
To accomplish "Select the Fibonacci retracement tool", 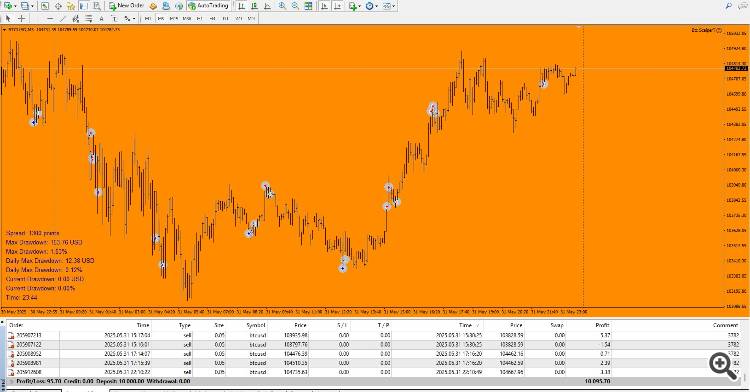I will pyautogui.click(x=89, y=18).
